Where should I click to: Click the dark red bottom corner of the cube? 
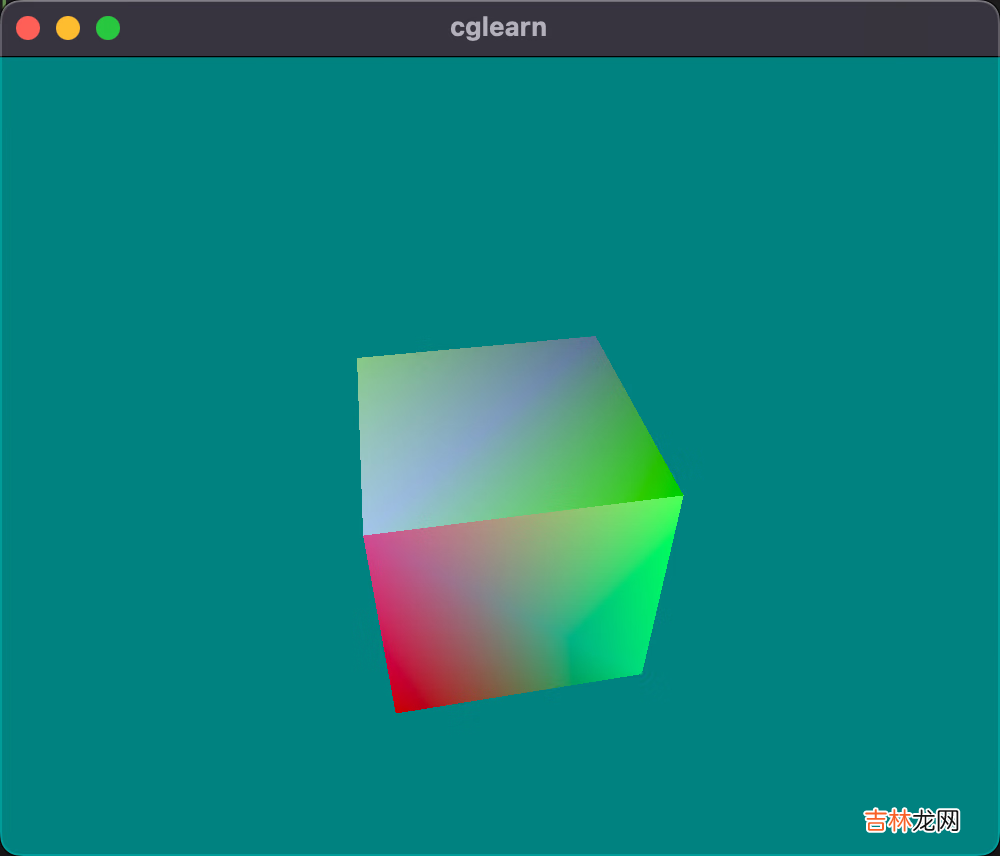(x=400, y=706)
